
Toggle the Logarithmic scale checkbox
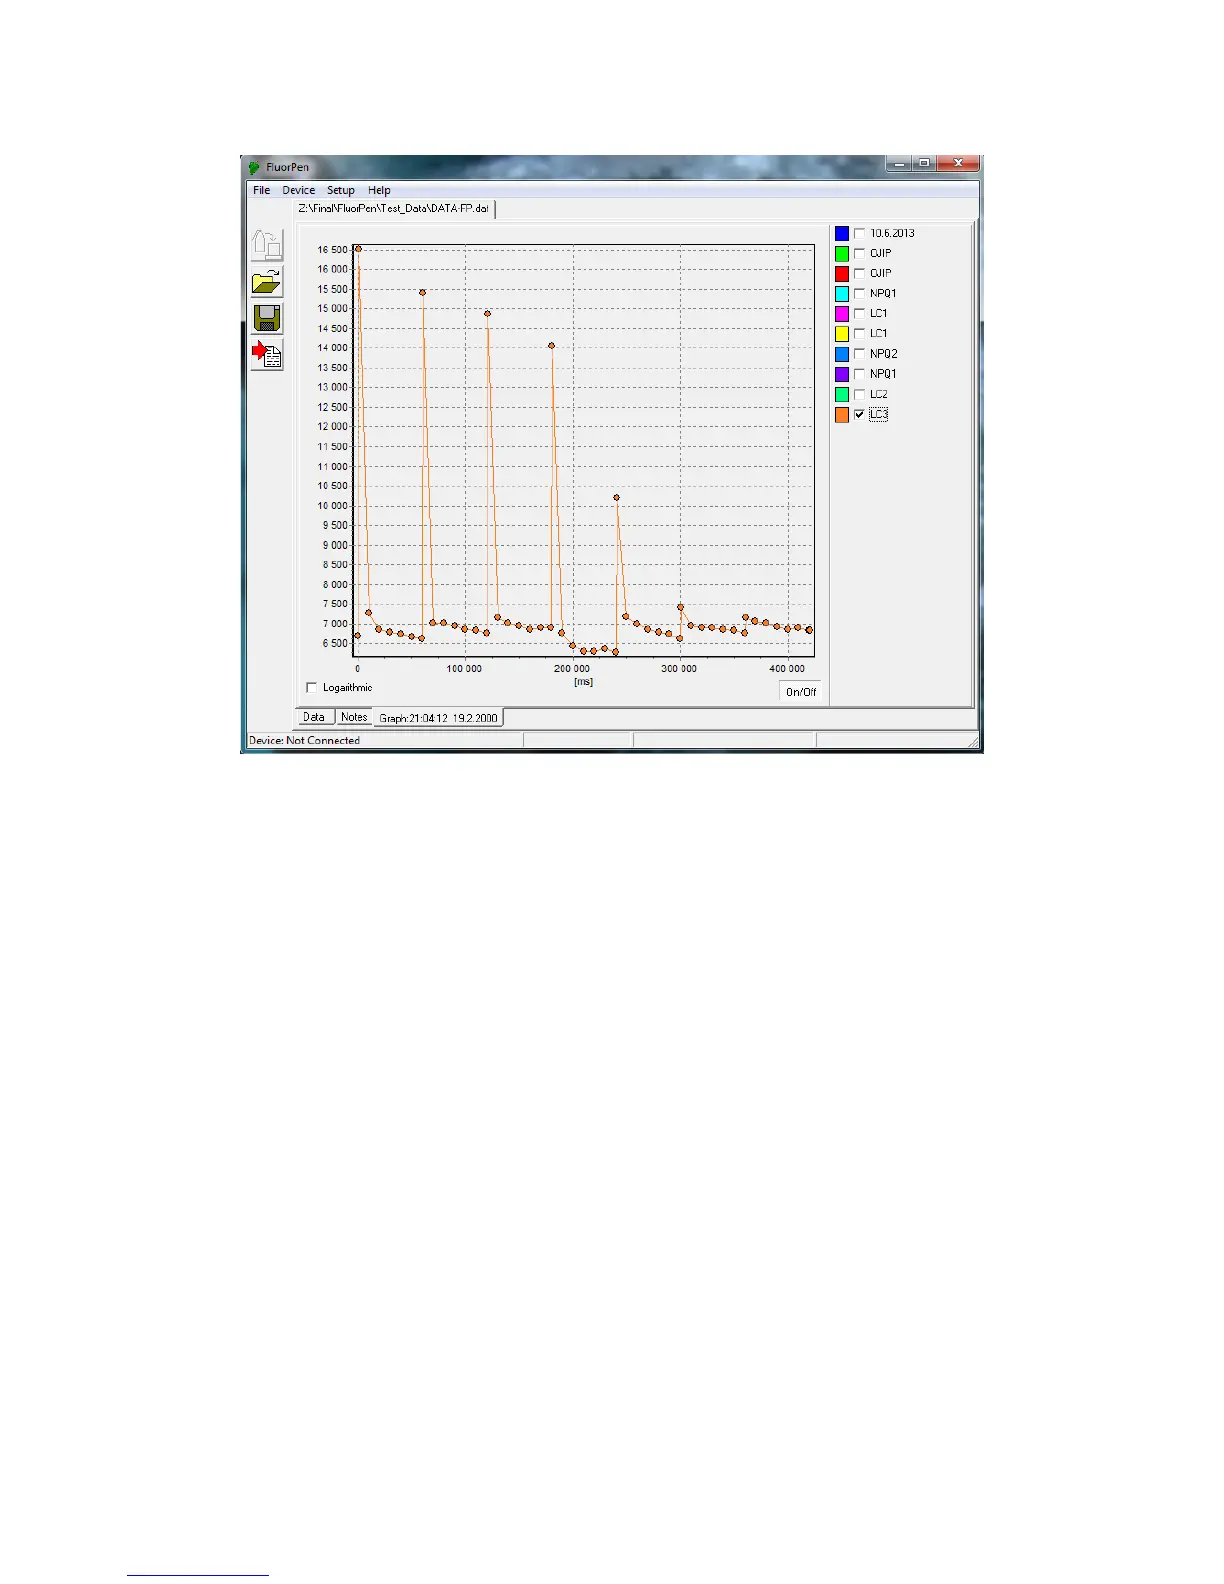tap(311, 687)
